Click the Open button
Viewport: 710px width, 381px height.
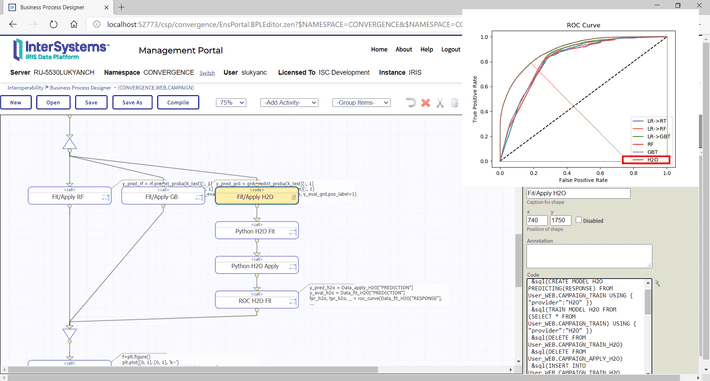(53, 102)
